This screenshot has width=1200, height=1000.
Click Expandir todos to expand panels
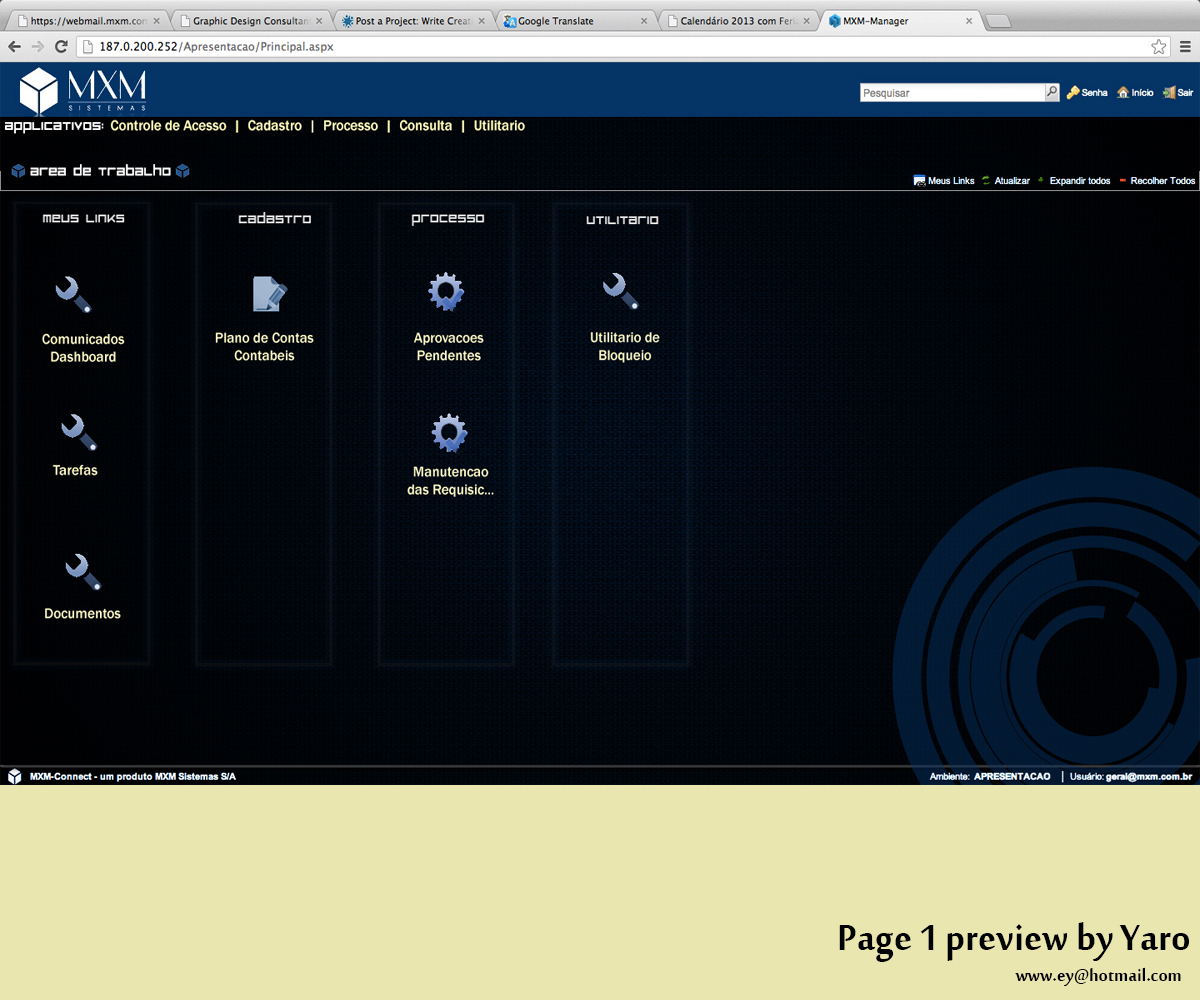point(1079,181)
